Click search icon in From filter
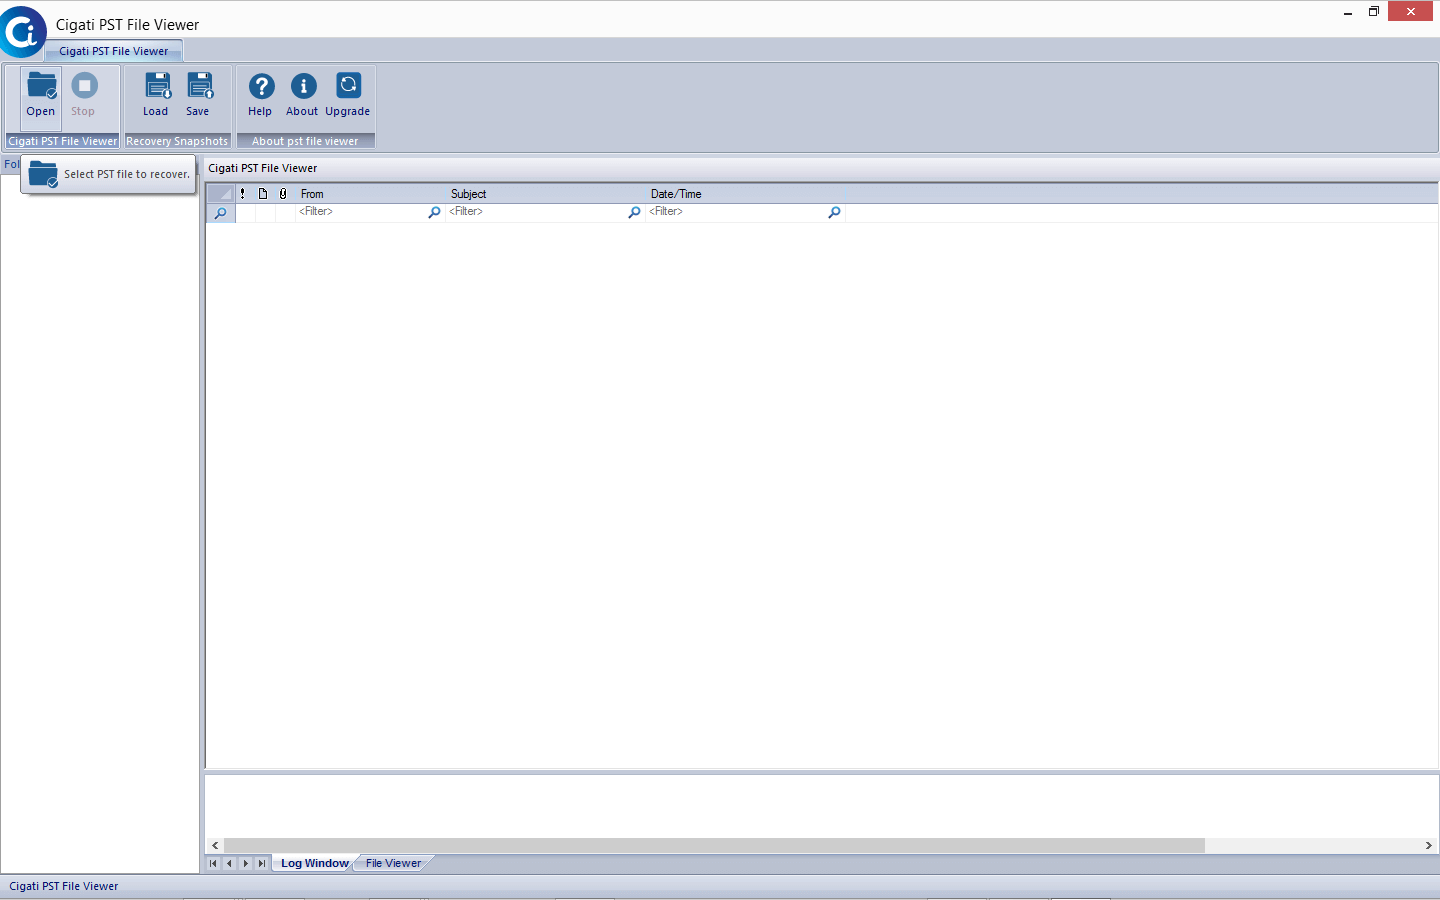This screenshot has width=1440, height=900. [434, 212]
